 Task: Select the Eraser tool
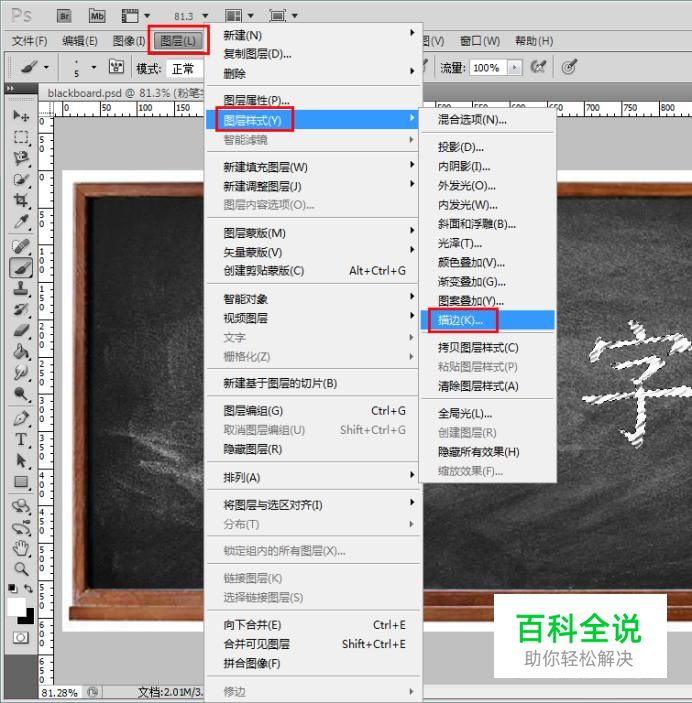pos(21,331)
